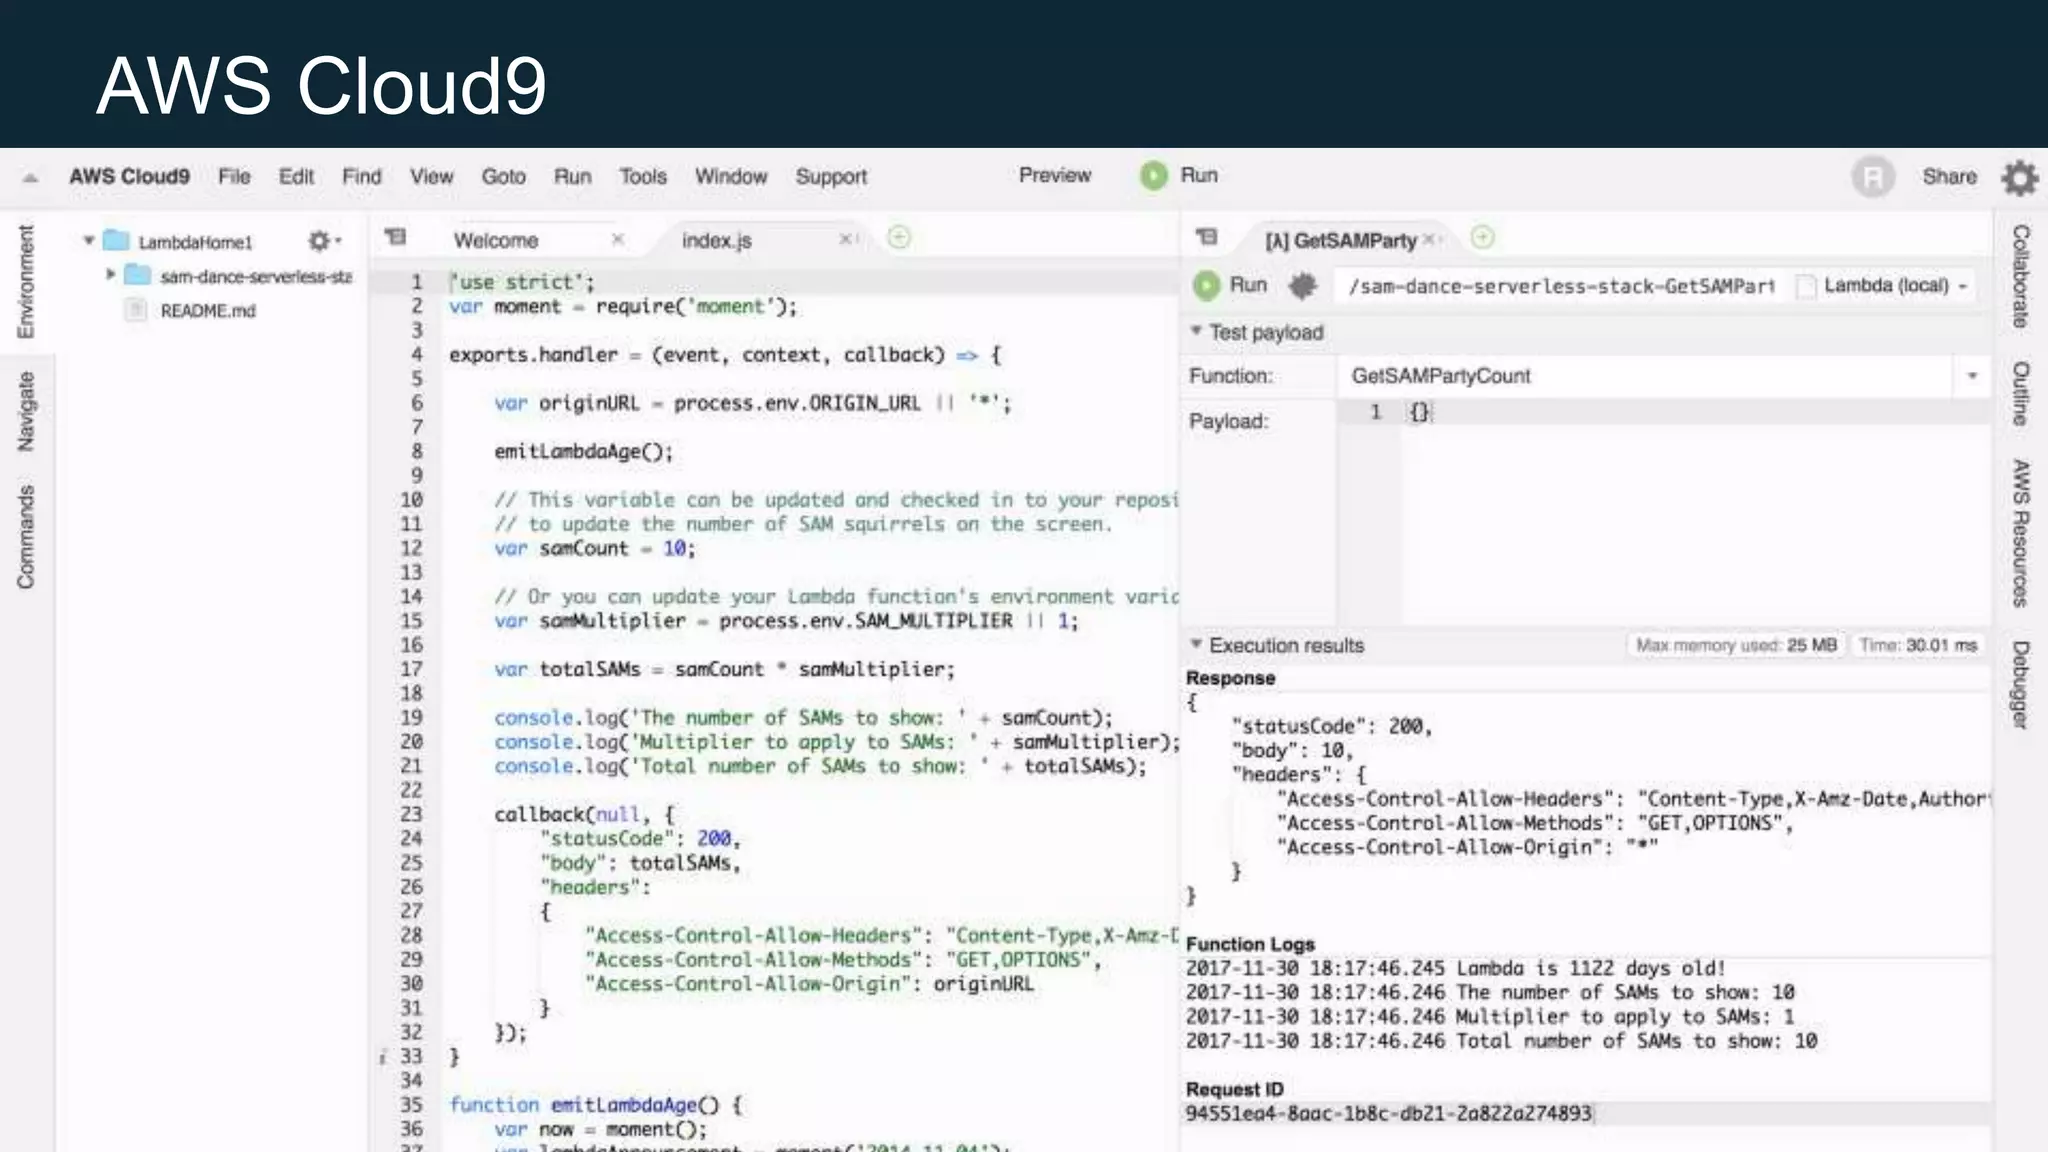
Task: Add a new tab in the right pane
Action: coord(1483,237)
